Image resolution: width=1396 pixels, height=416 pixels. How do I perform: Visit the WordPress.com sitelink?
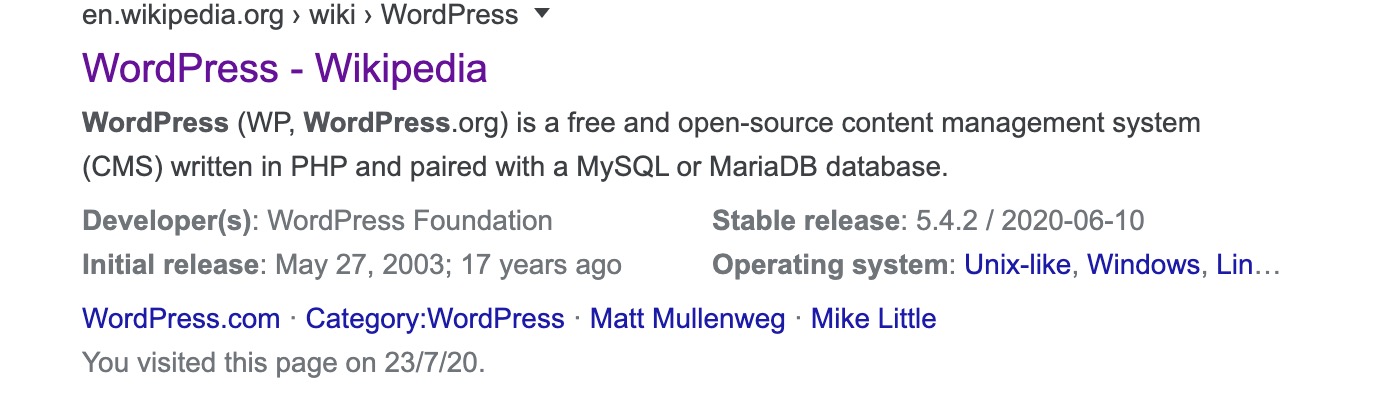coord(181,319)
